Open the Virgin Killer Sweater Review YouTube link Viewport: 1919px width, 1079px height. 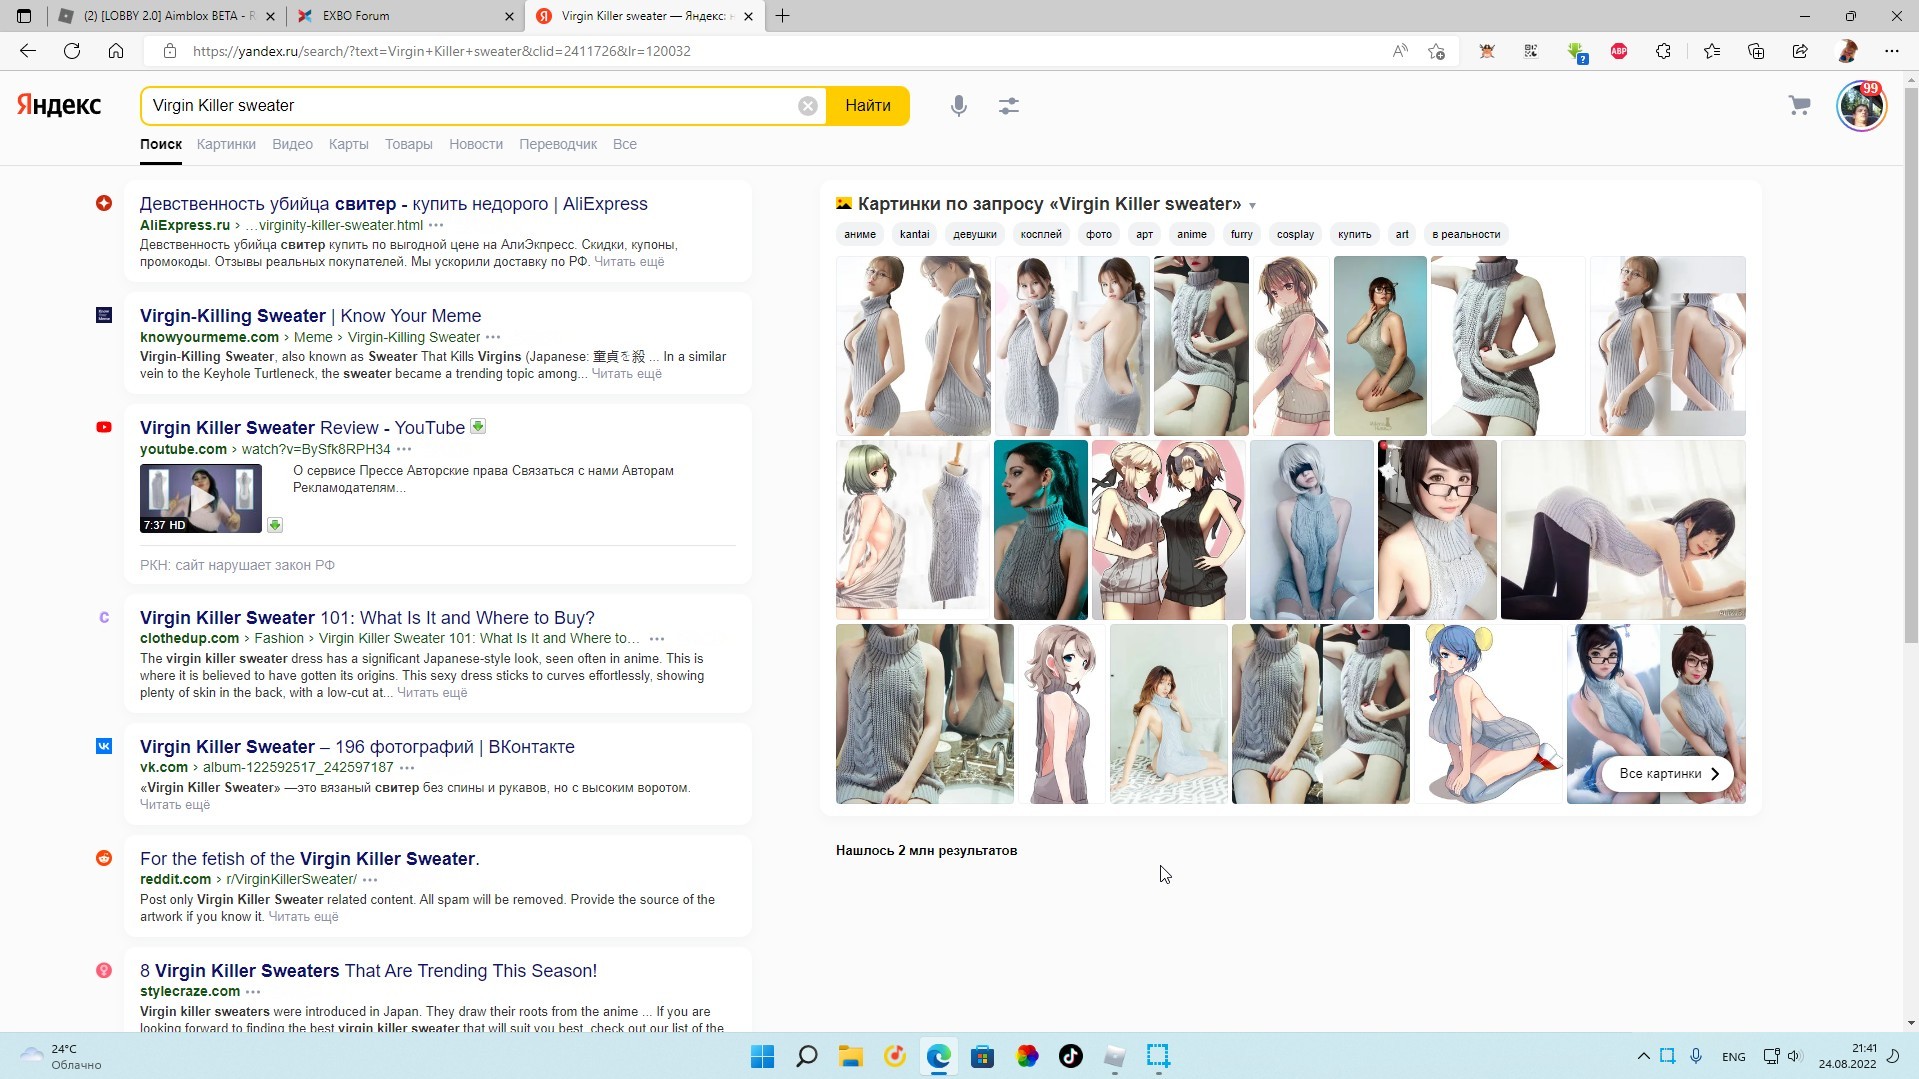point(302,428)
